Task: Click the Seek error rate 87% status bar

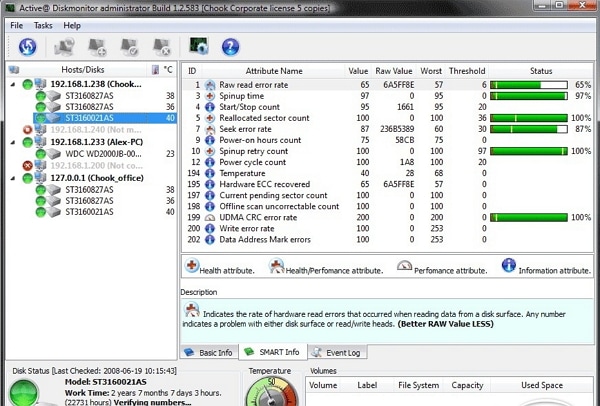Action: coord(529,129)
